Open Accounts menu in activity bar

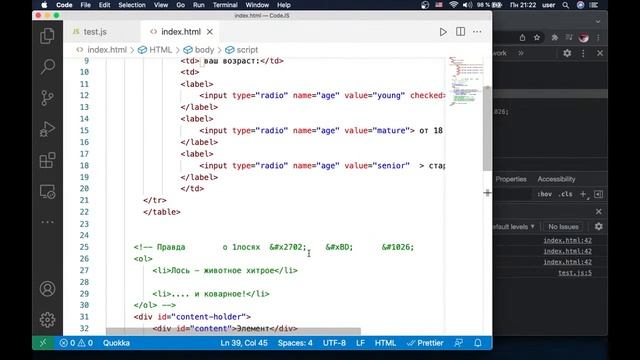coord(47,289)
